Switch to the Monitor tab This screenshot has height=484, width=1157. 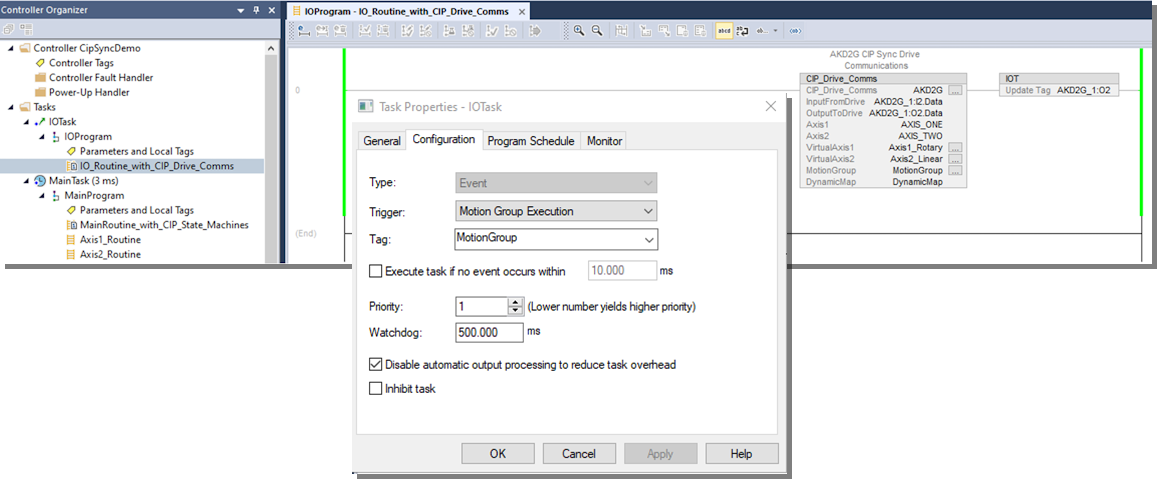pyautogui.click(x=605, y=140)
